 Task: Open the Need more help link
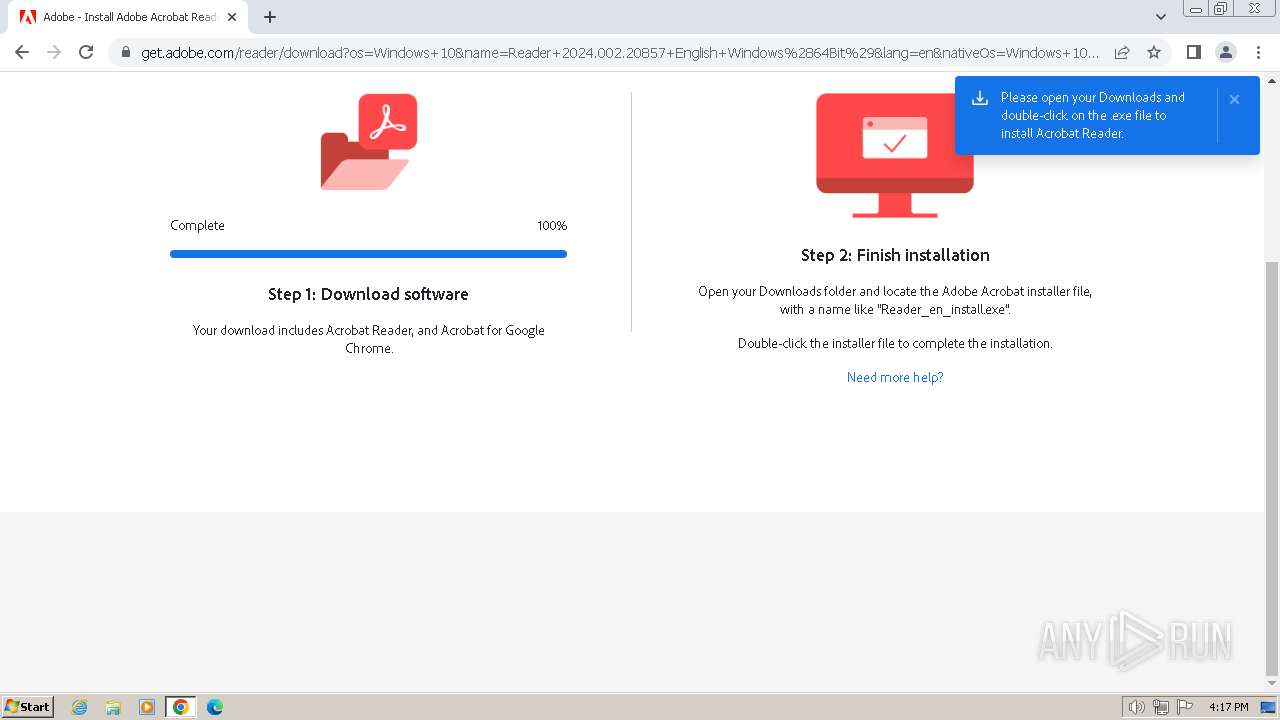coord(895,377)
